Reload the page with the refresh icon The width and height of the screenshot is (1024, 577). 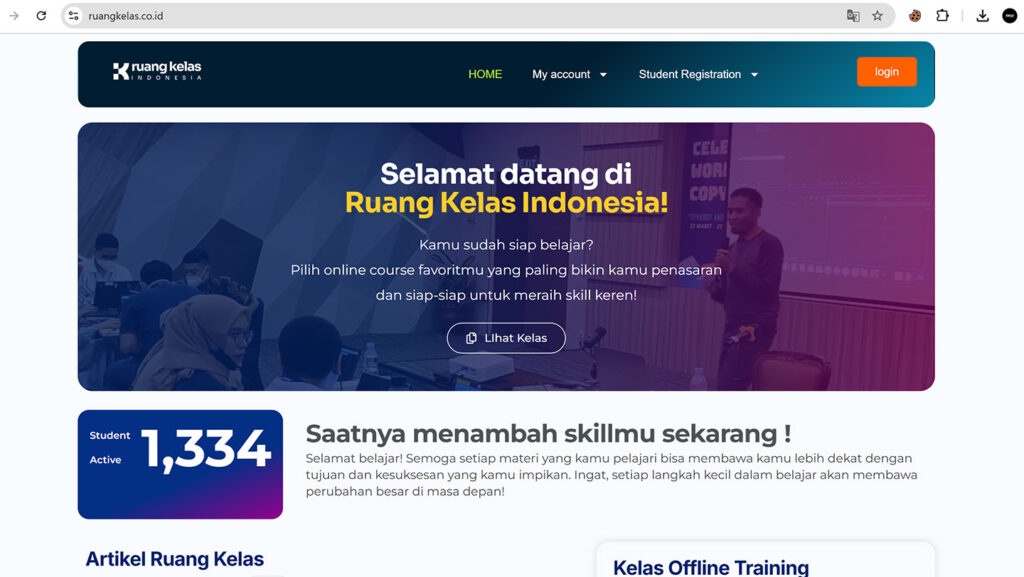click(x=41, y=16)
